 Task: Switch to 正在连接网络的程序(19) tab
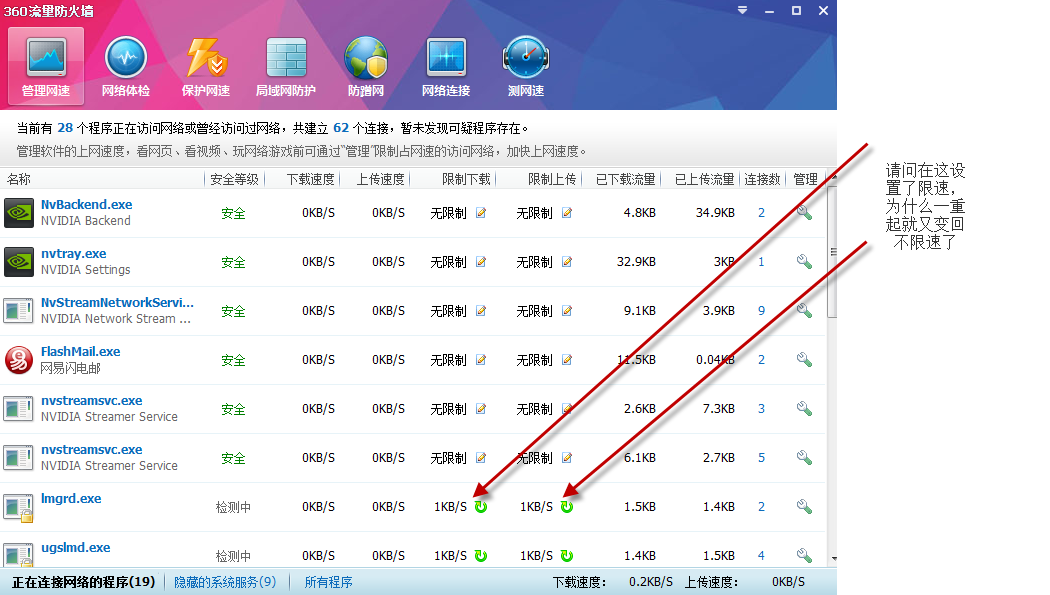(x=84, y=582)
